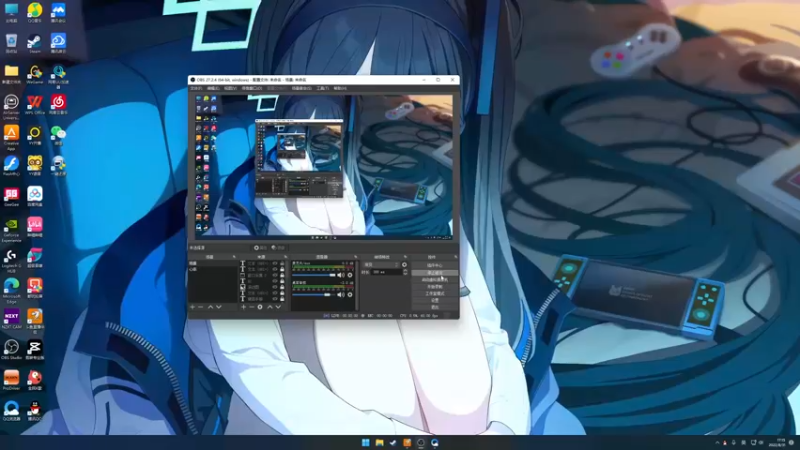Image resolution: width=800 pixels, height=450 pixels.
Task: Toggle the lock on the topmost source
Action: click(x=282, y=263)
